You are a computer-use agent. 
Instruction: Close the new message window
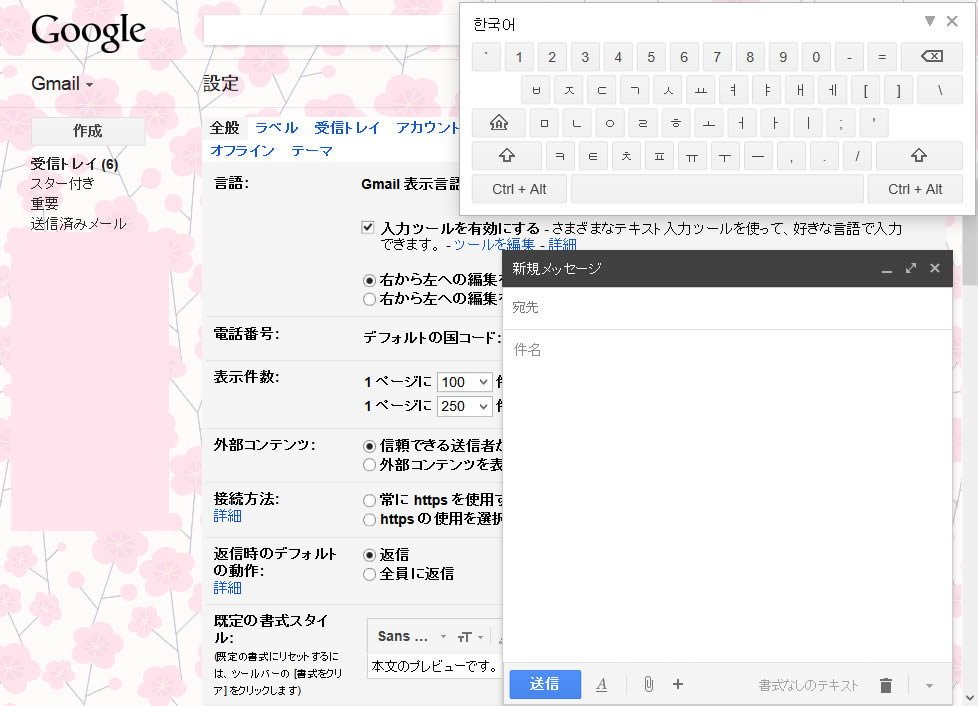934,268
